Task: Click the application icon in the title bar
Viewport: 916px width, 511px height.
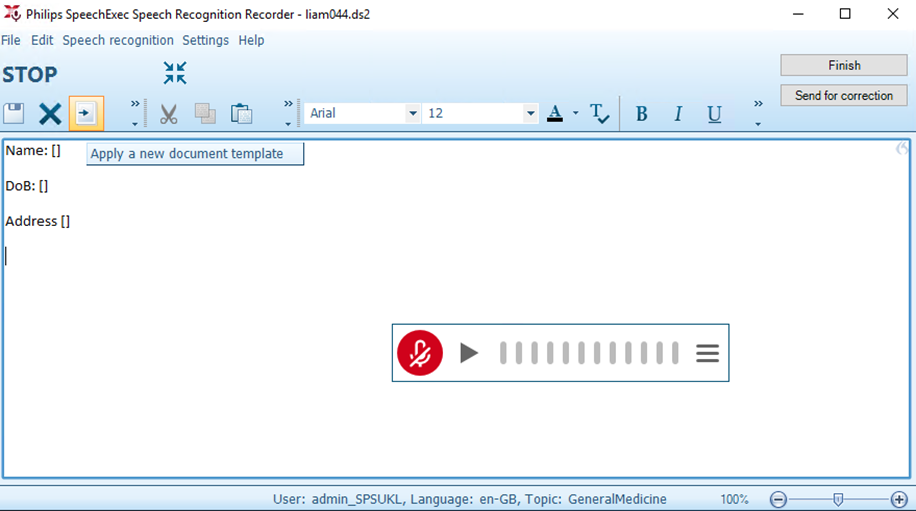Action: coord(12,13)
